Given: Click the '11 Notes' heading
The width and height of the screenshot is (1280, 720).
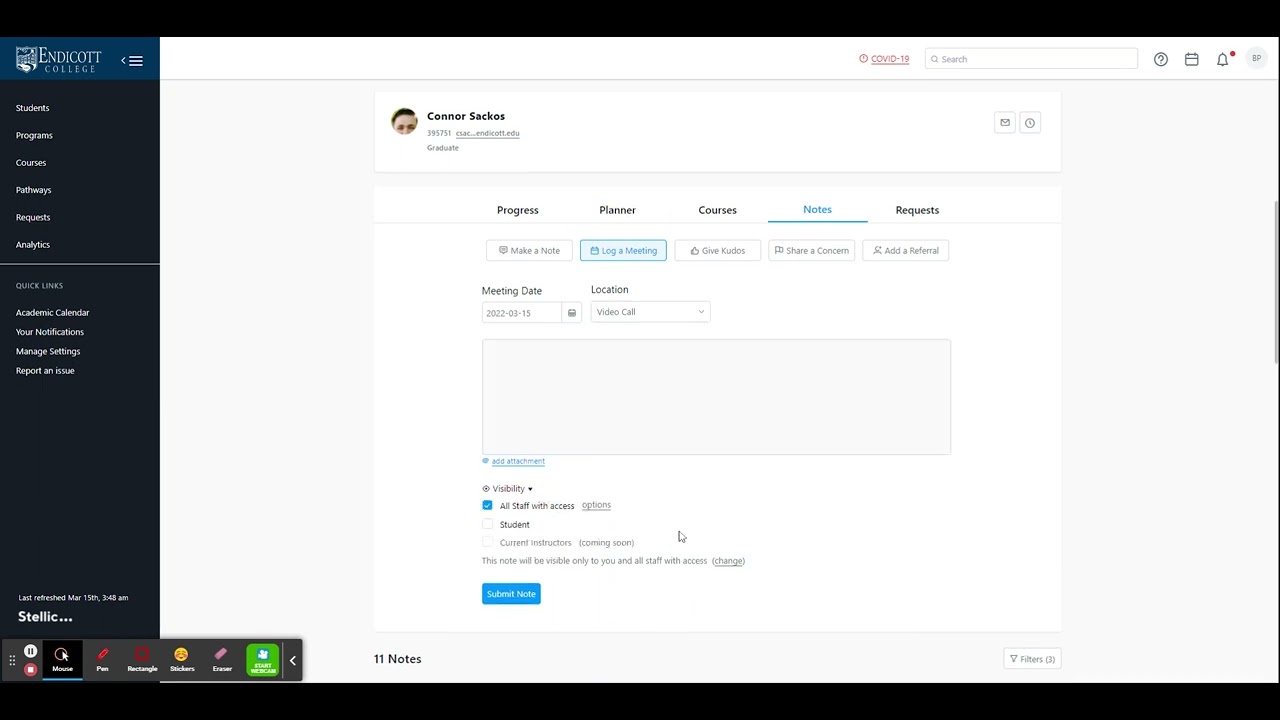Looking at the screenshot, I should pos(397,659).
